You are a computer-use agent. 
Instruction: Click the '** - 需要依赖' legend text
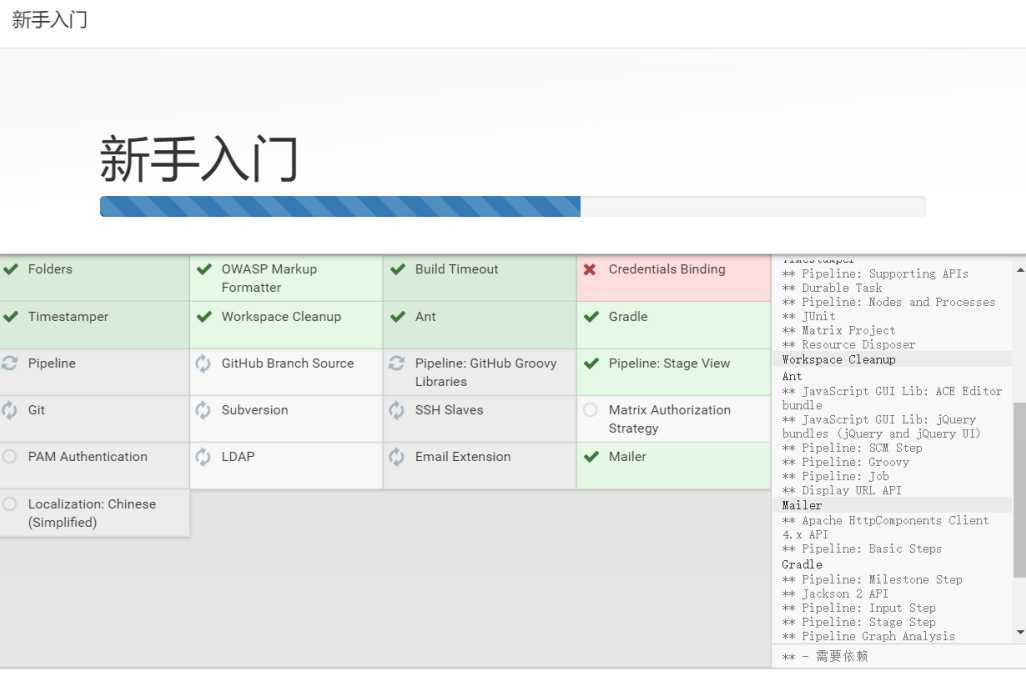click(824, 656)
